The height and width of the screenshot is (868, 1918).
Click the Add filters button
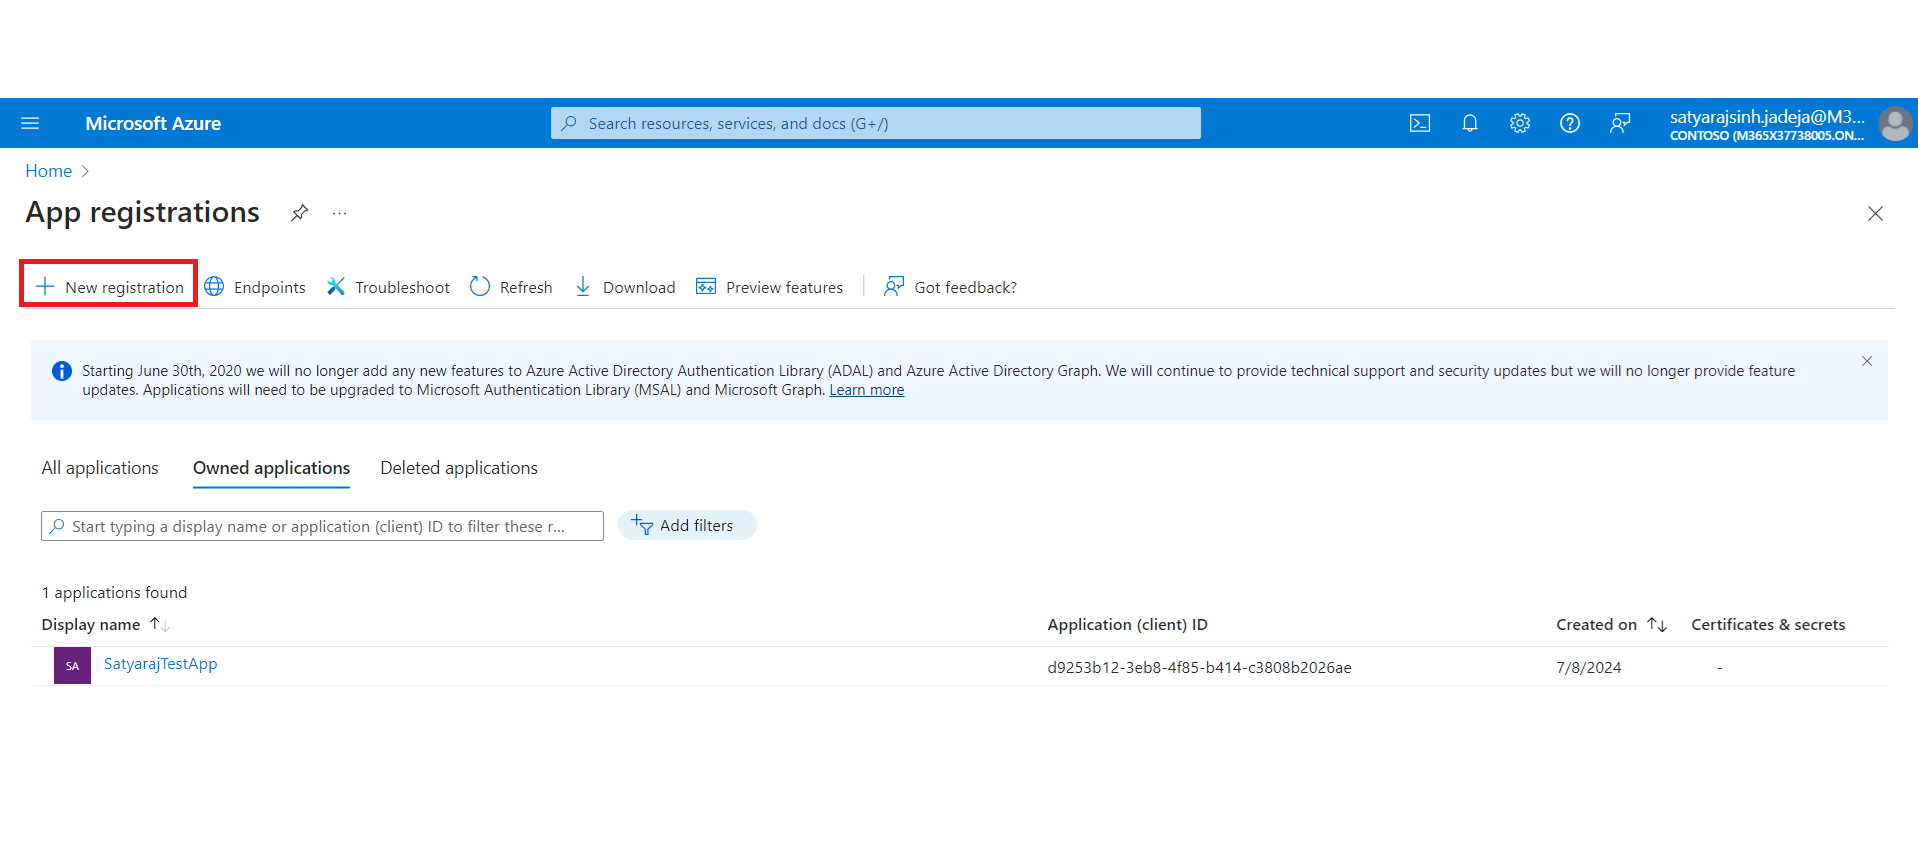[x=687, y=525]
